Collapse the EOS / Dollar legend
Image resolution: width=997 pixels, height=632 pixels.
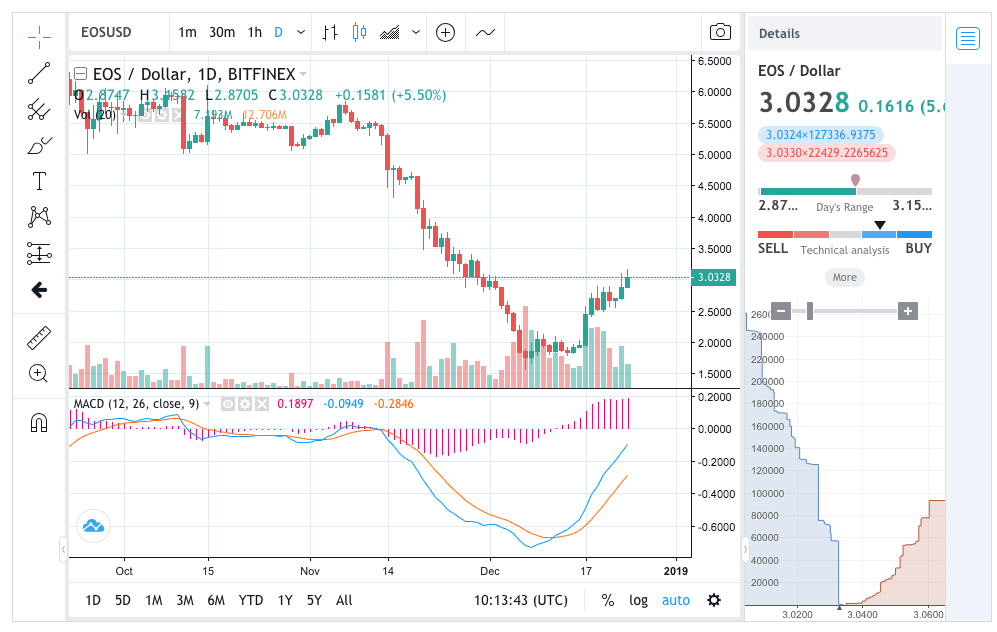pyautogui.click(x=78, y=73)
